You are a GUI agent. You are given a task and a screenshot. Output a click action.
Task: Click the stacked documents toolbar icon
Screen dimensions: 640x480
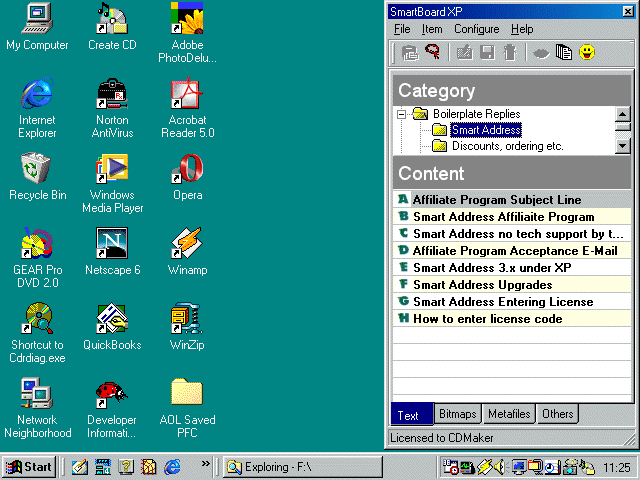564,52
